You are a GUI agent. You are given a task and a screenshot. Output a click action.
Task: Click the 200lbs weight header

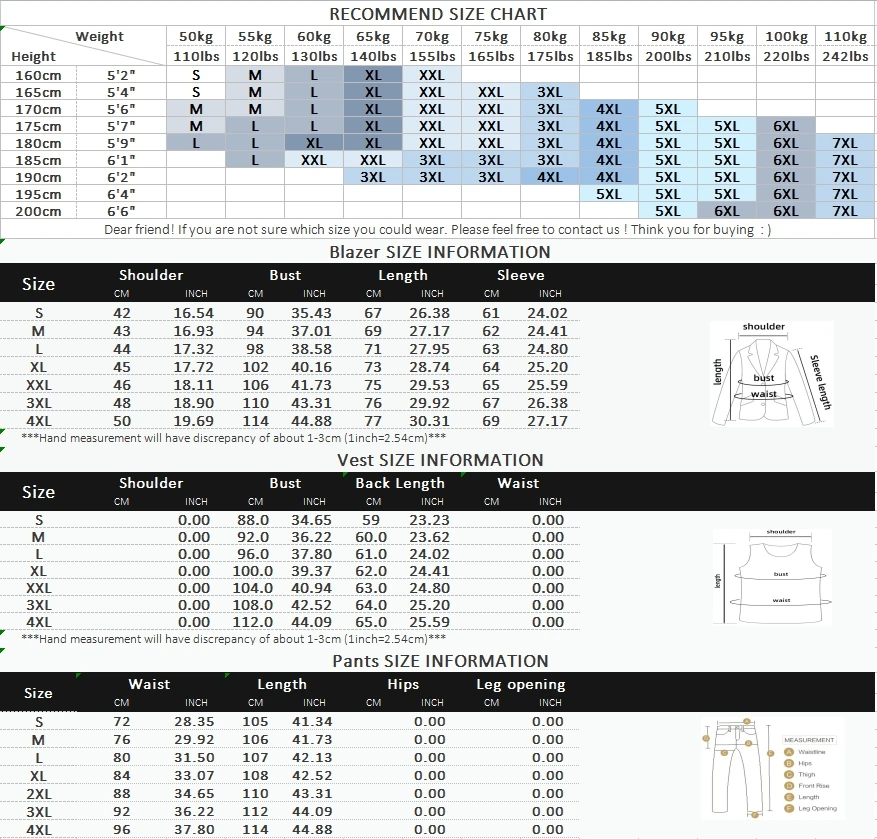click(x=668, y=56)
